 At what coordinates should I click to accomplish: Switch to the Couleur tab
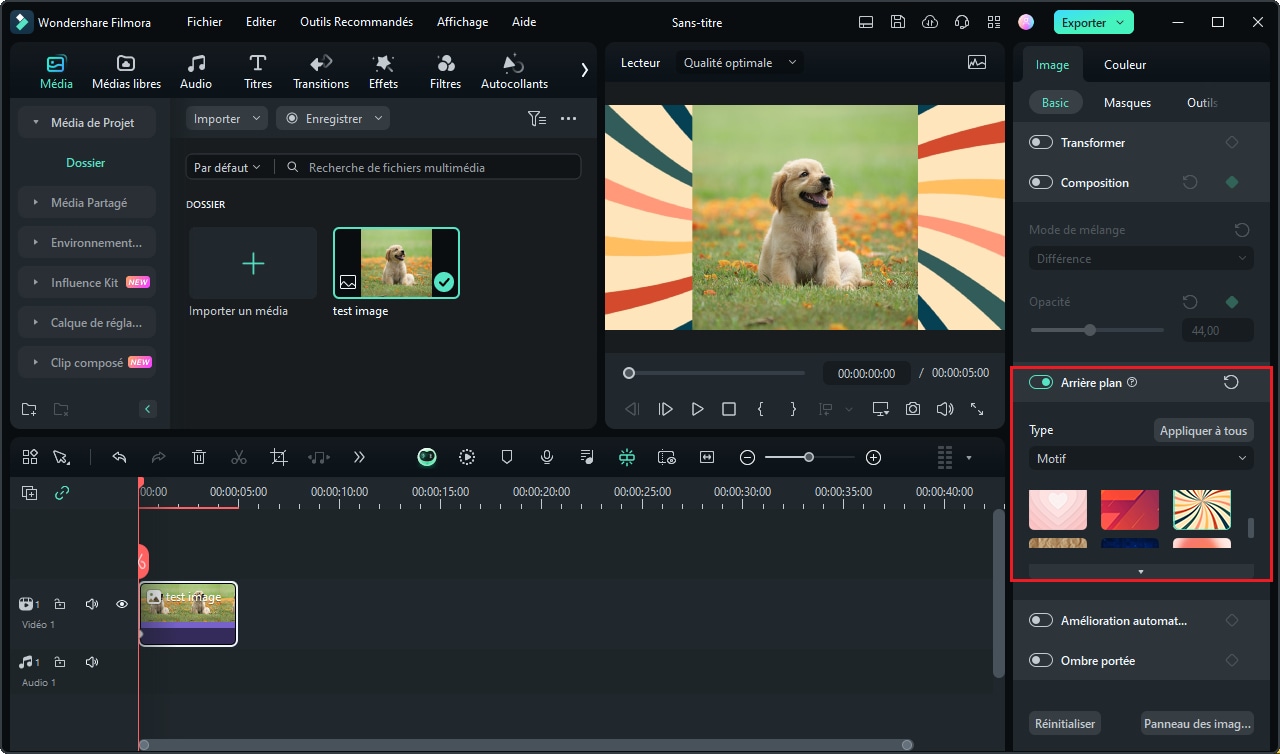point(1125,64)
